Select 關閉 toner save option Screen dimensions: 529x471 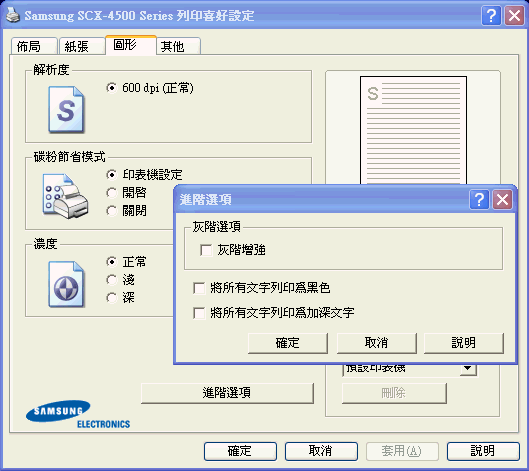pyautogui.click(x=111, y=211)
